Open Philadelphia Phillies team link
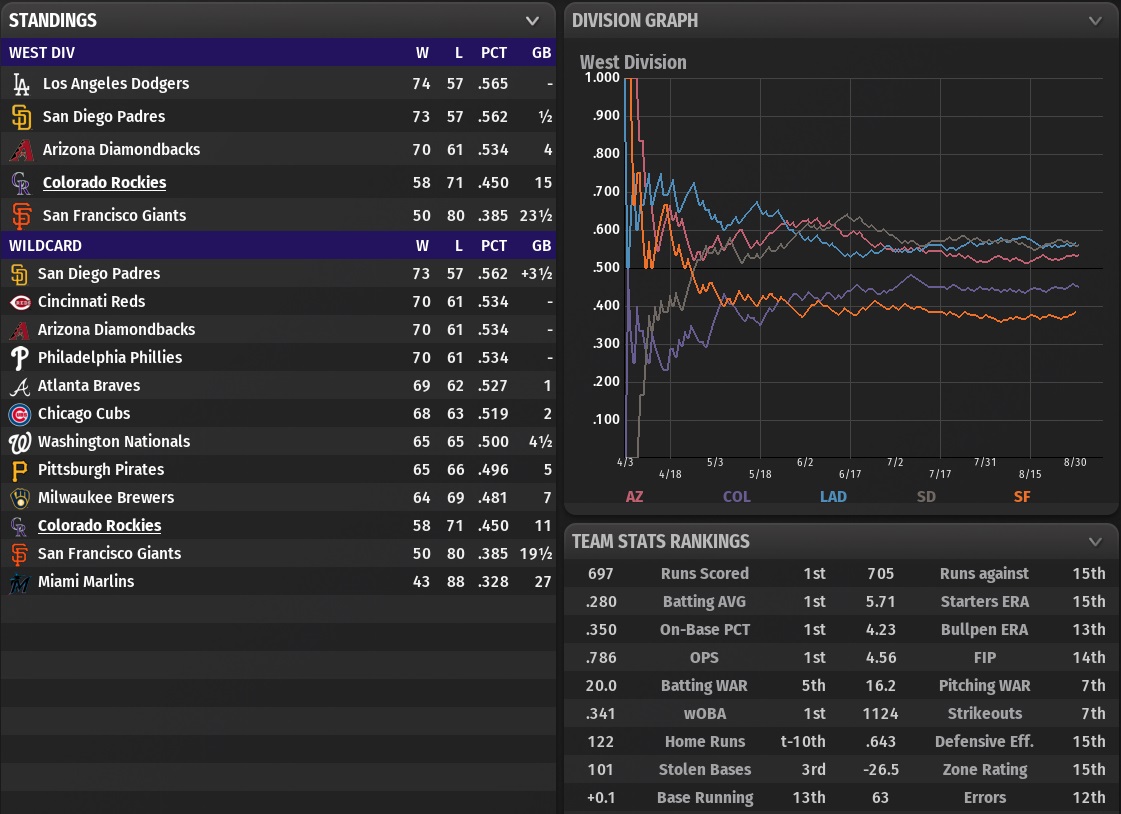 pyautogui.click(x=110, y=357)
